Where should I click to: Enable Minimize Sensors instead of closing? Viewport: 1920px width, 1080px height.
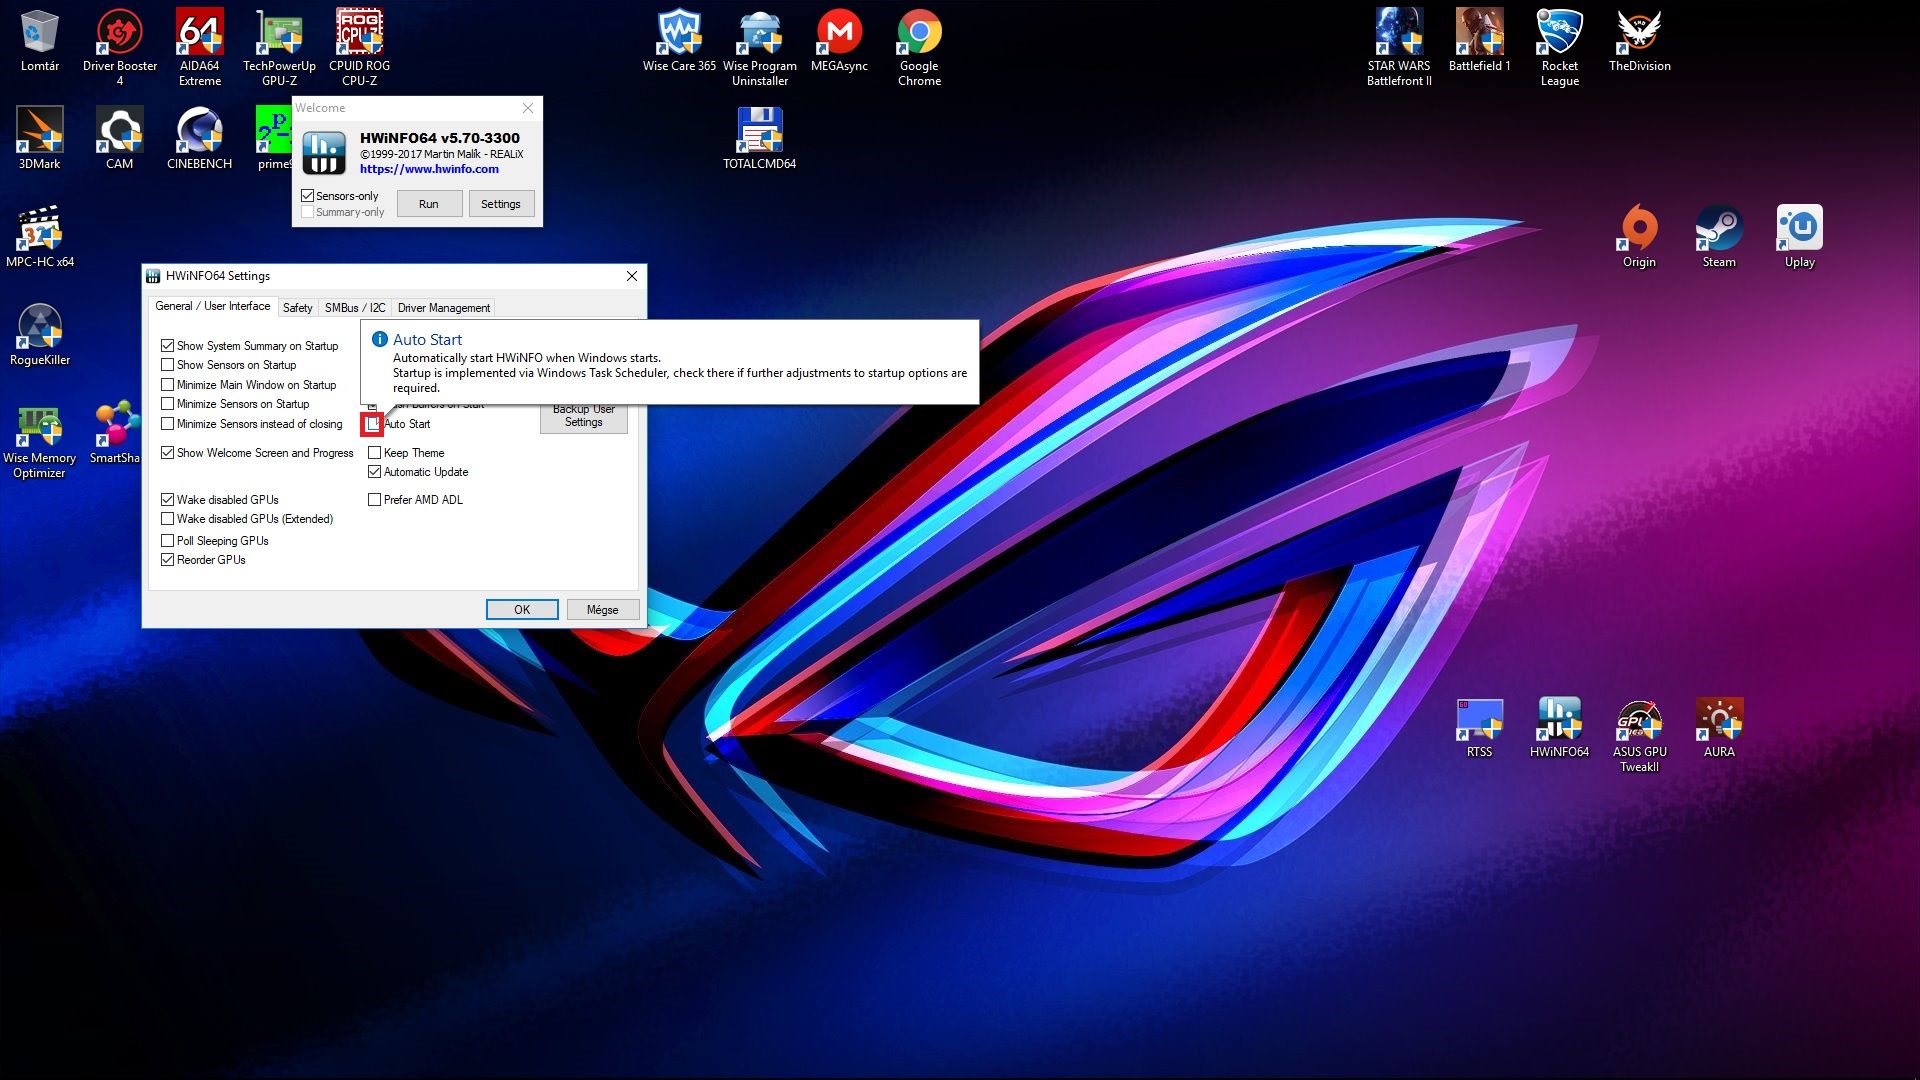tap(168, 424)
